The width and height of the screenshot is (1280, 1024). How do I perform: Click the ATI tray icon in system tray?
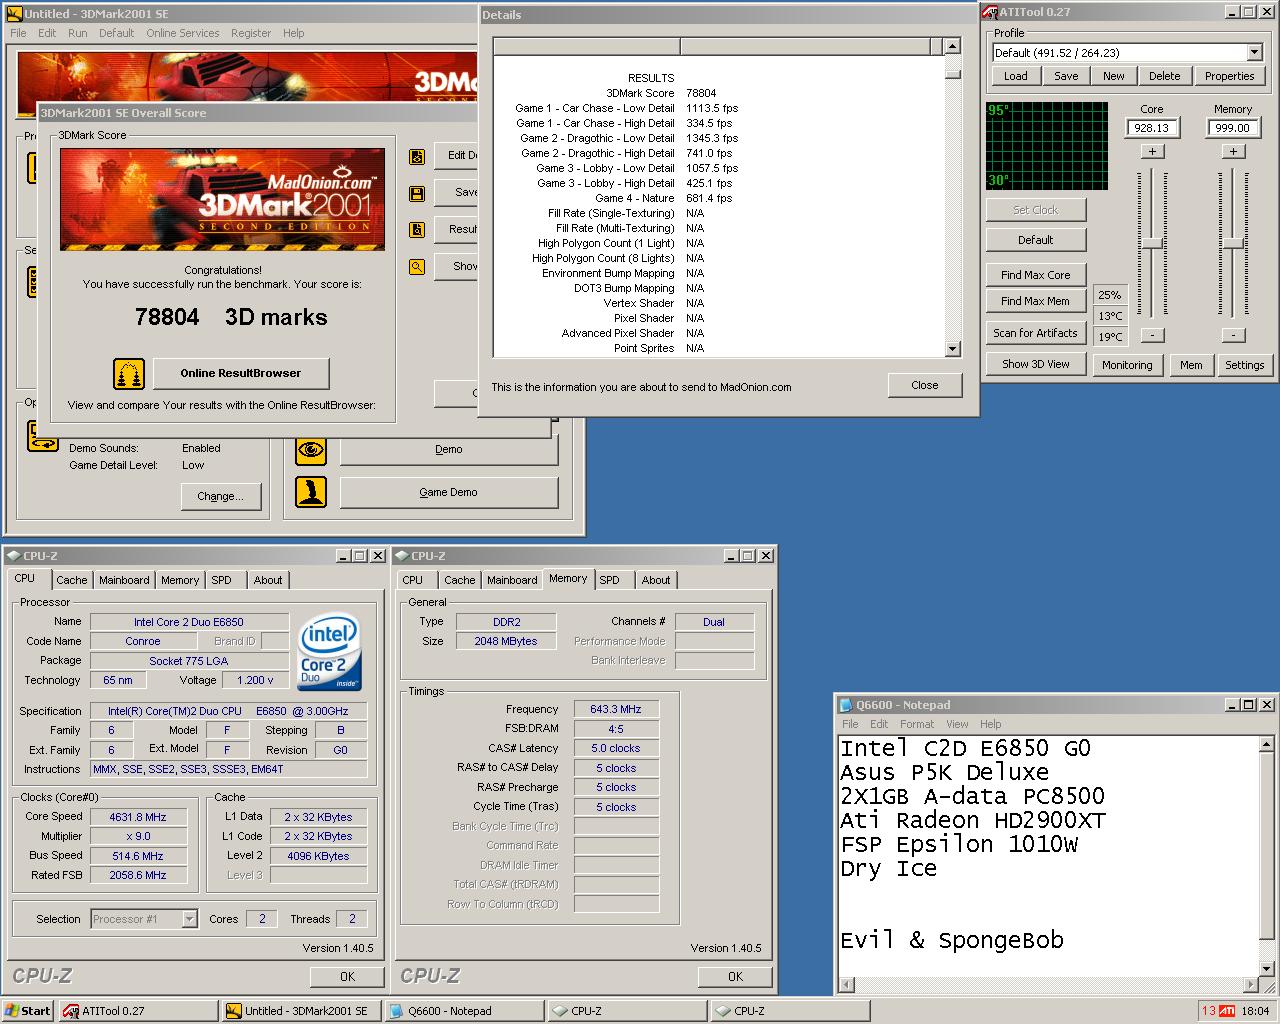(x=1226, y=1011)
